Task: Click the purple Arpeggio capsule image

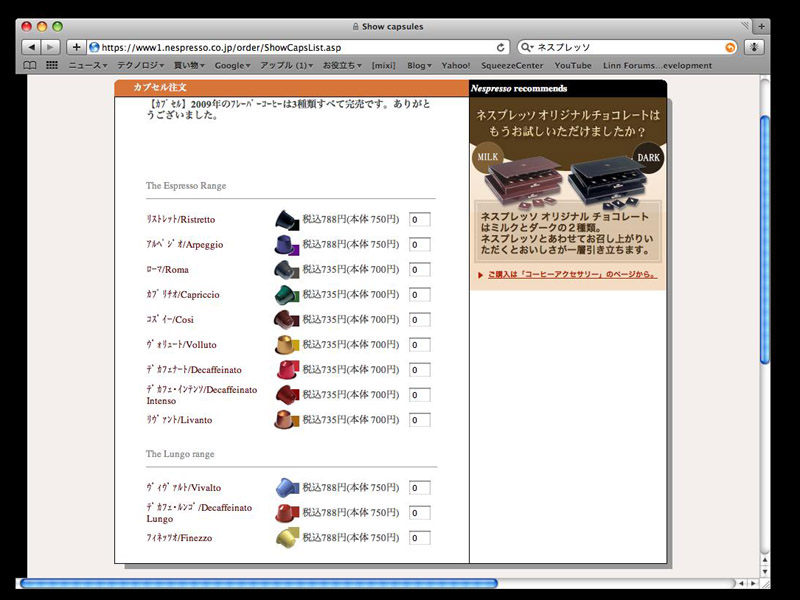Action: pos(287,245)
